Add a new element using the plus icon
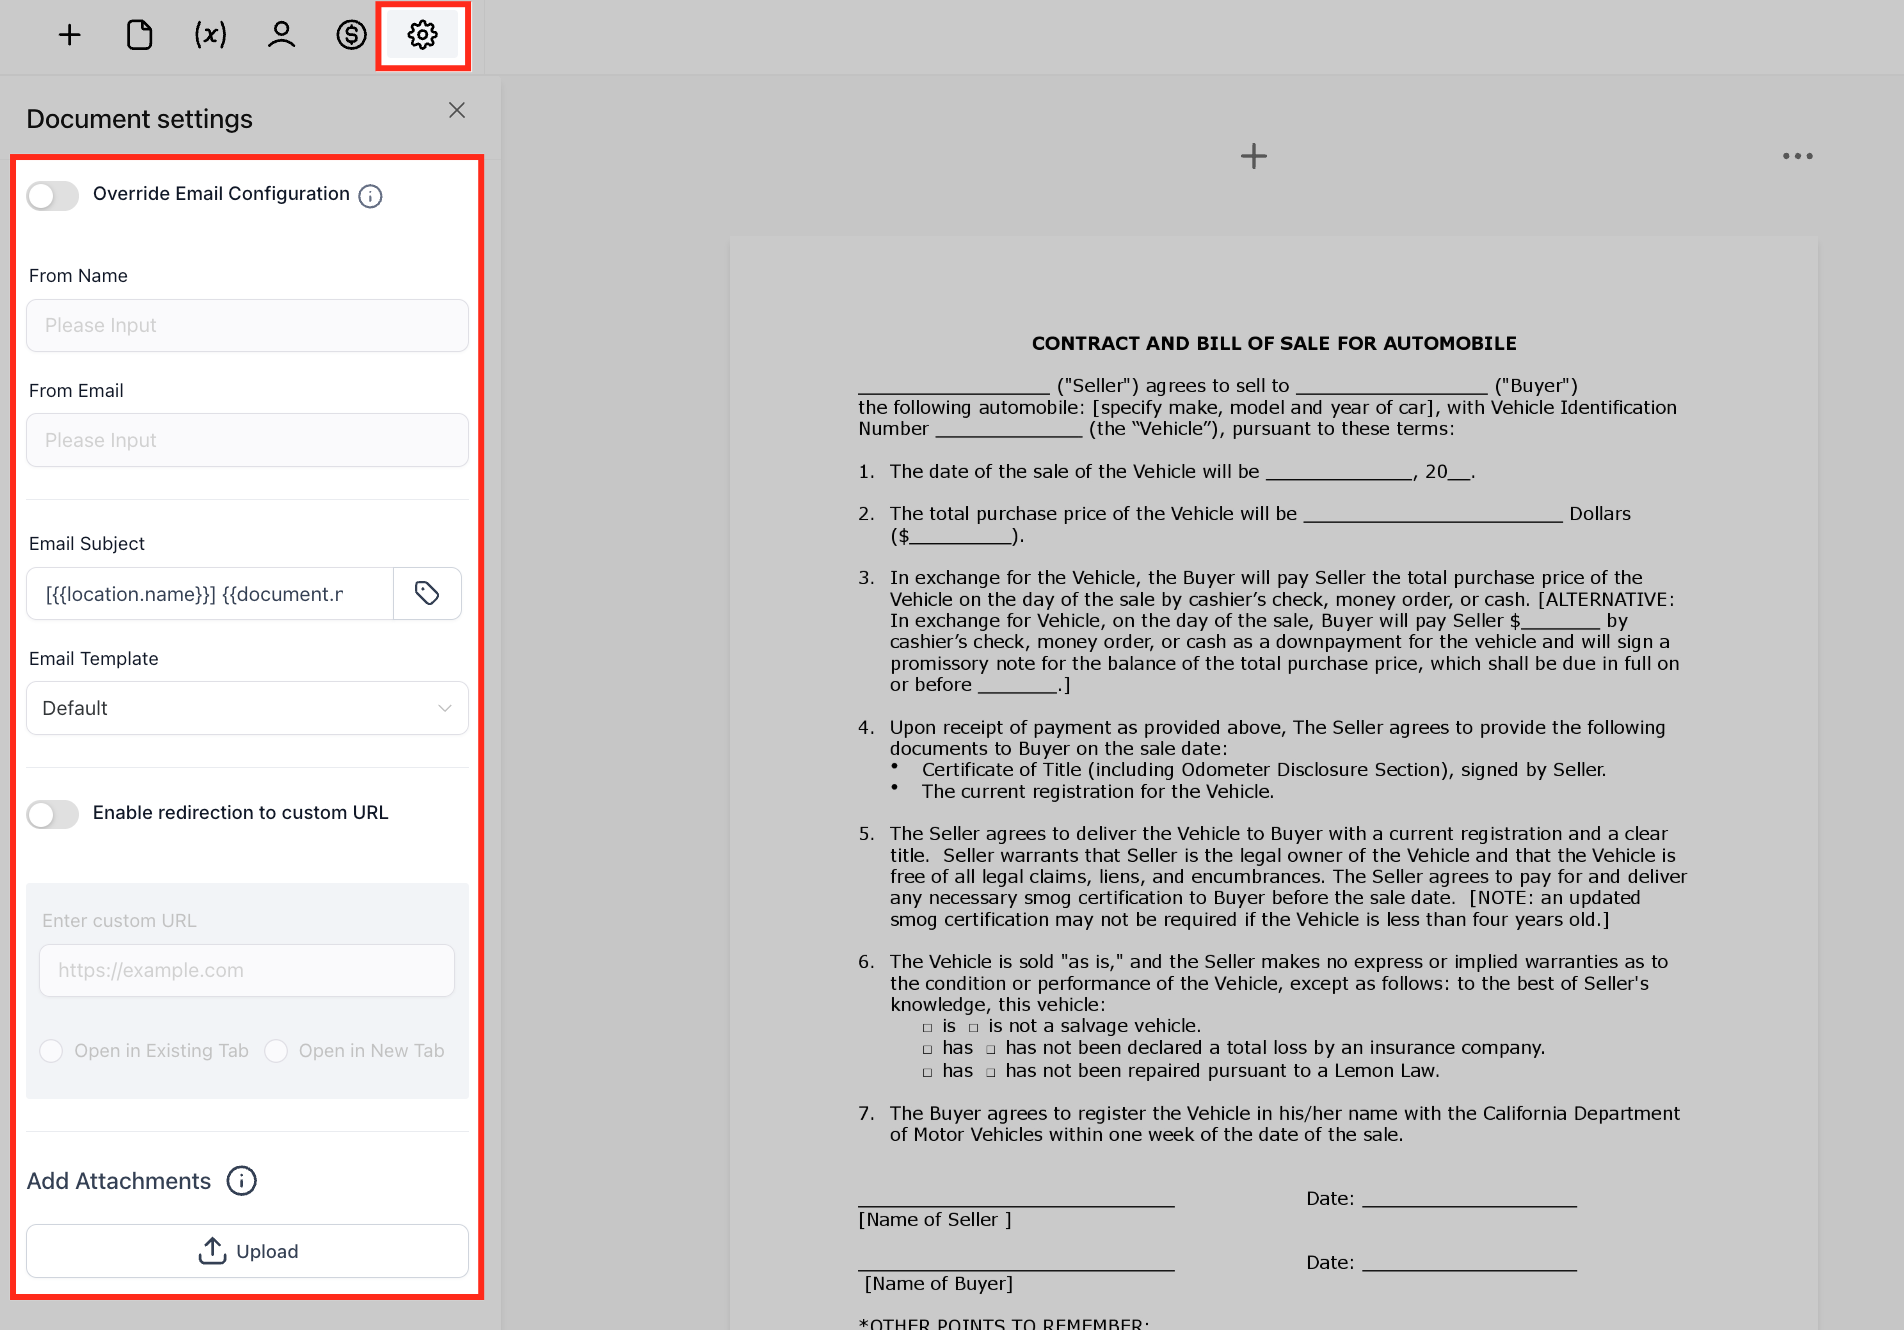 coord(69,34)
